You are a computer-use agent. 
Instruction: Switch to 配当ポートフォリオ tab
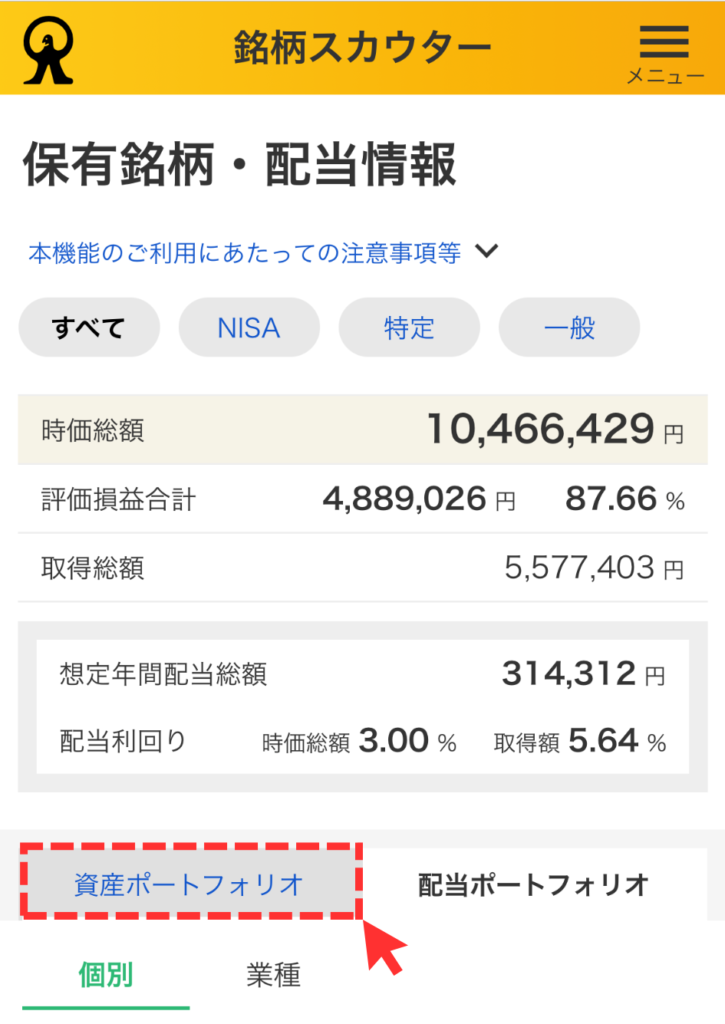tap(534, 884)
